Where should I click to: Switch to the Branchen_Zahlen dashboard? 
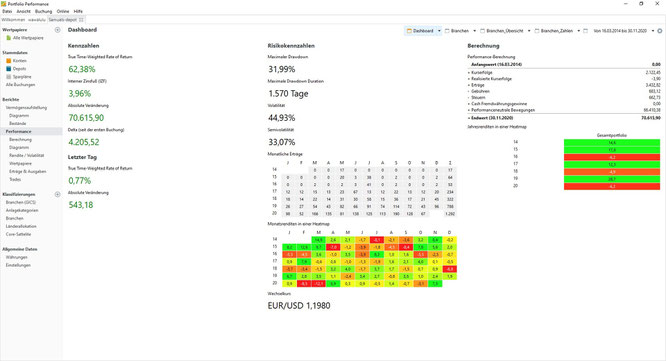(557, 31)
